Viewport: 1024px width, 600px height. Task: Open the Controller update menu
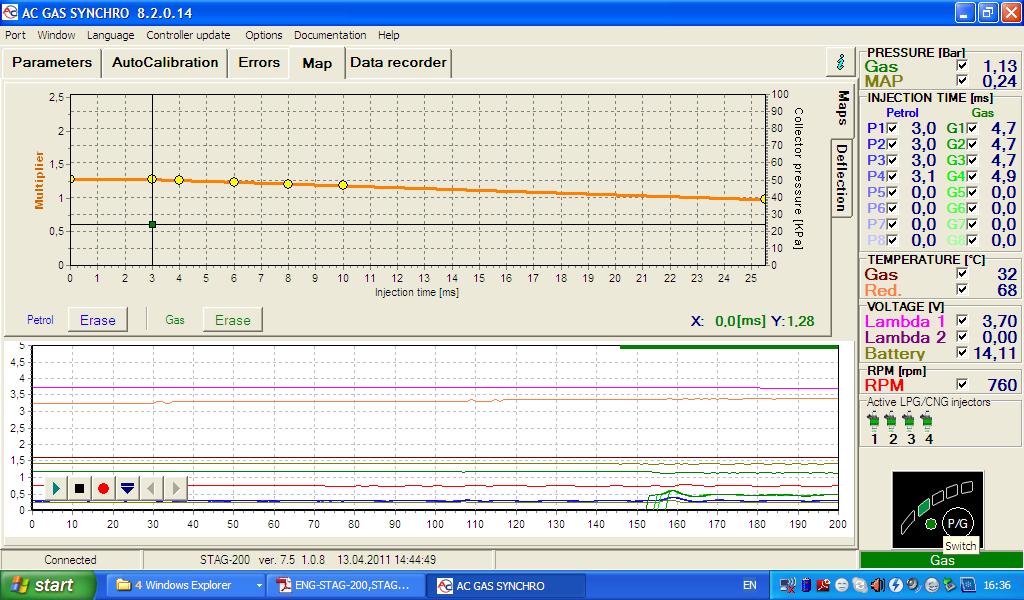pyautogui.click(x=188, y=35)
